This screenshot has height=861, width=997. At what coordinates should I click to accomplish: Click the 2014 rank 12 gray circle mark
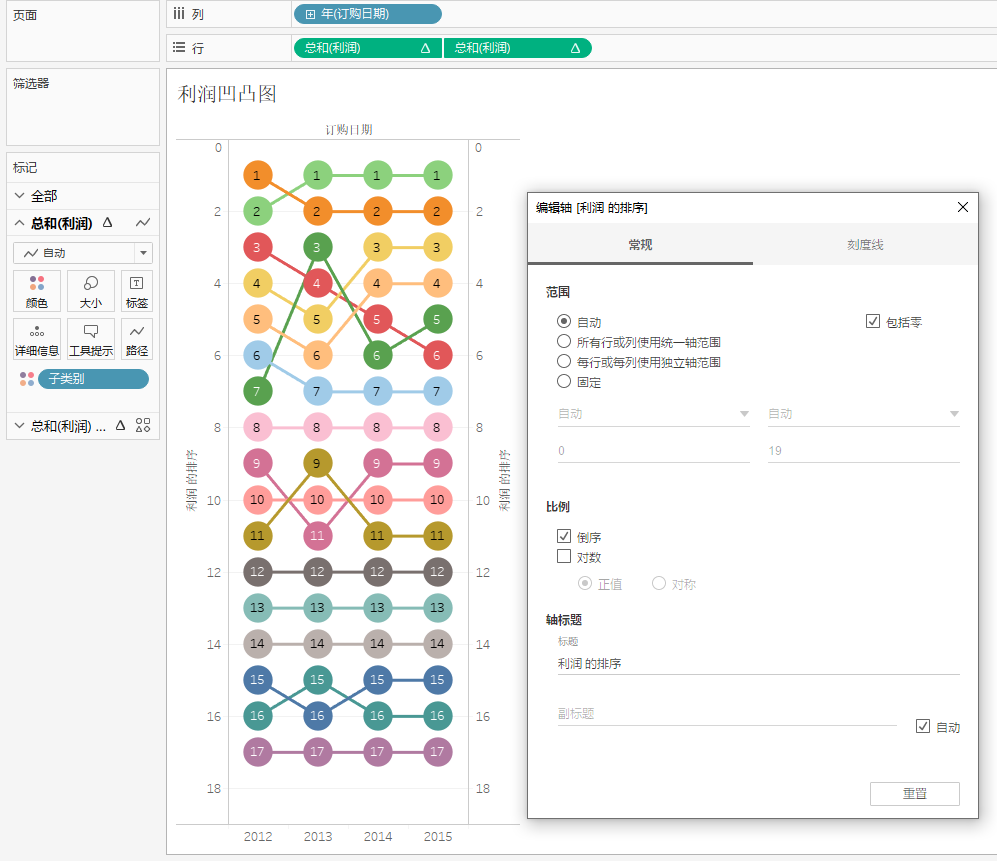[377, 572]
